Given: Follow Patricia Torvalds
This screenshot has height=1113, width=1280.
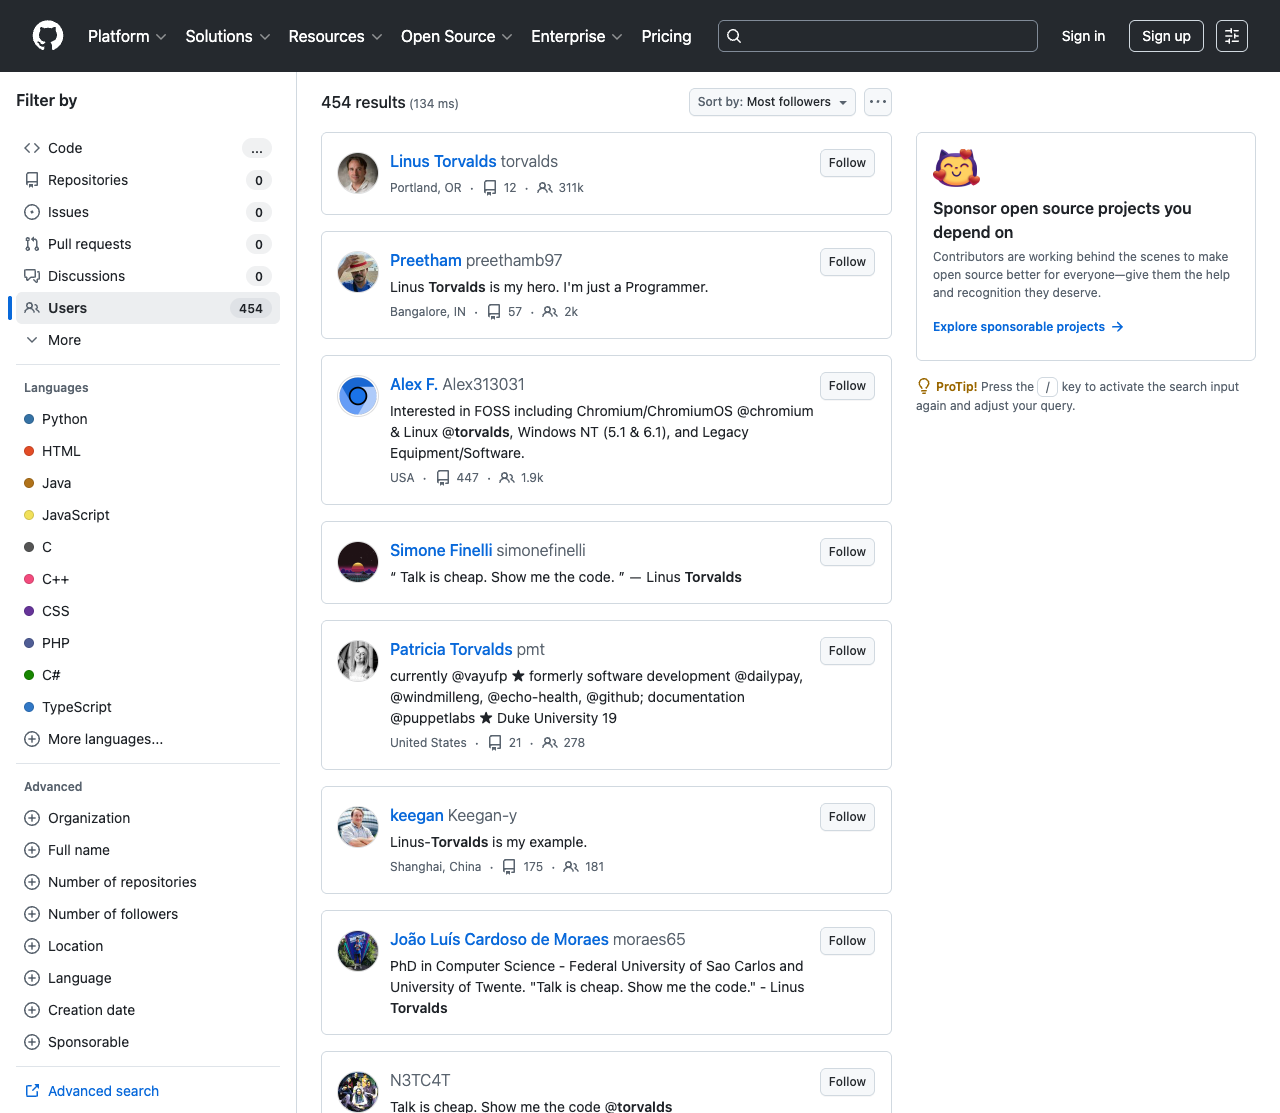Looking at the screenshot, I should click(x=847, y=651).
